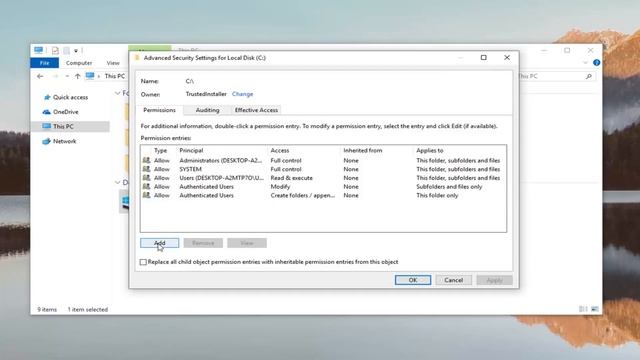640x360 pixels.
Task: Click the Change owner link
Action: coord(242,94)
